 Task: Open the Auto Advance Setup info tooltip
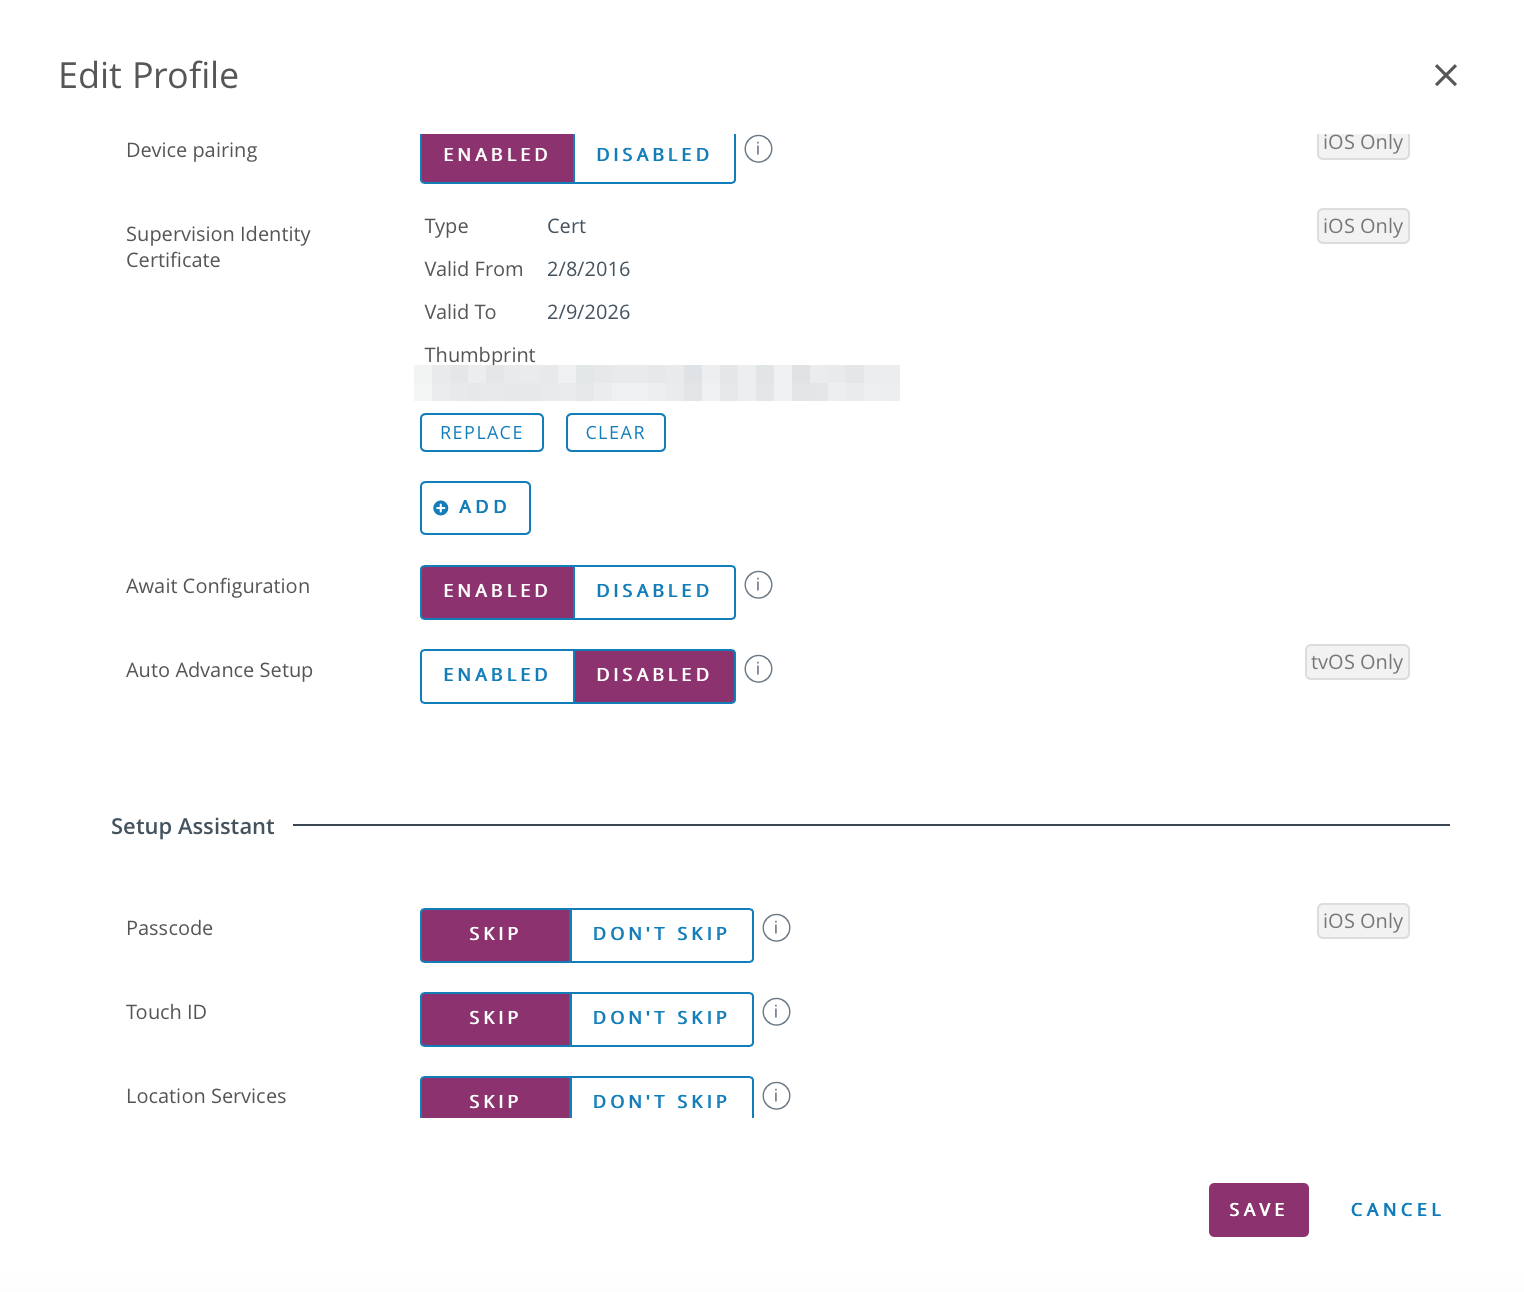coord(758,669)
